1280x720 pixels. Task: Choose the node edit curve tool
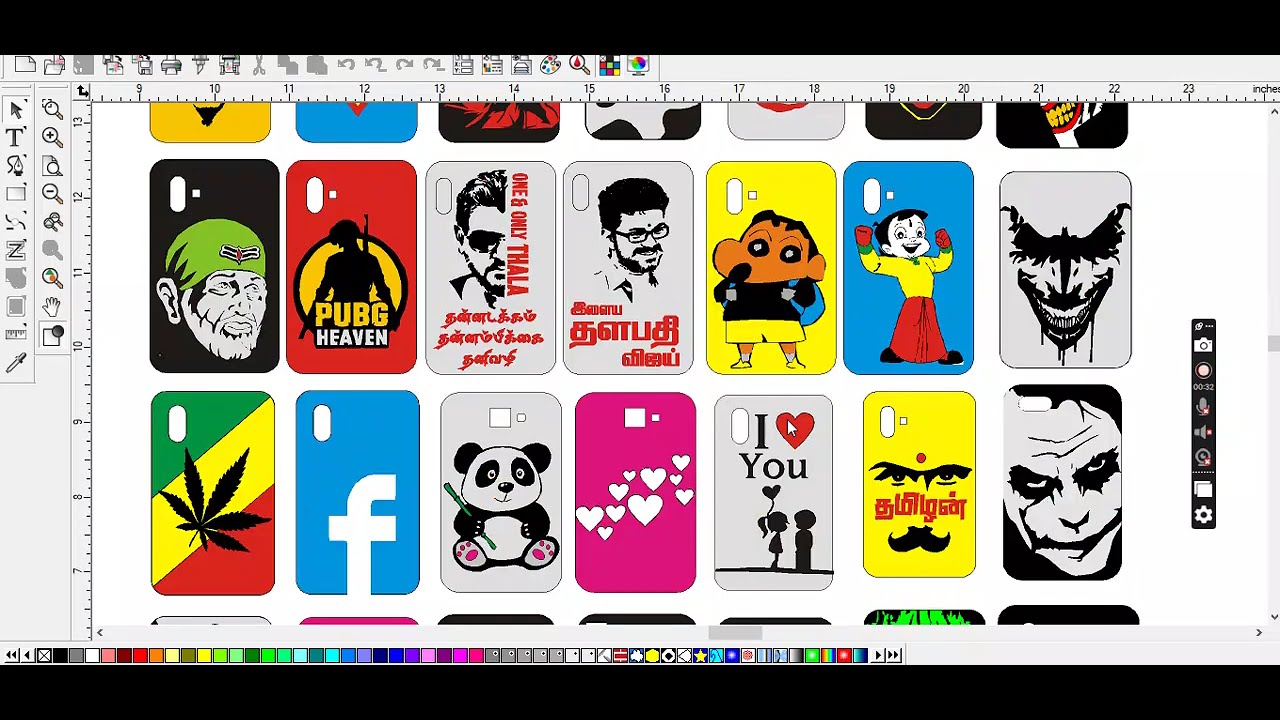pos(16,220)
